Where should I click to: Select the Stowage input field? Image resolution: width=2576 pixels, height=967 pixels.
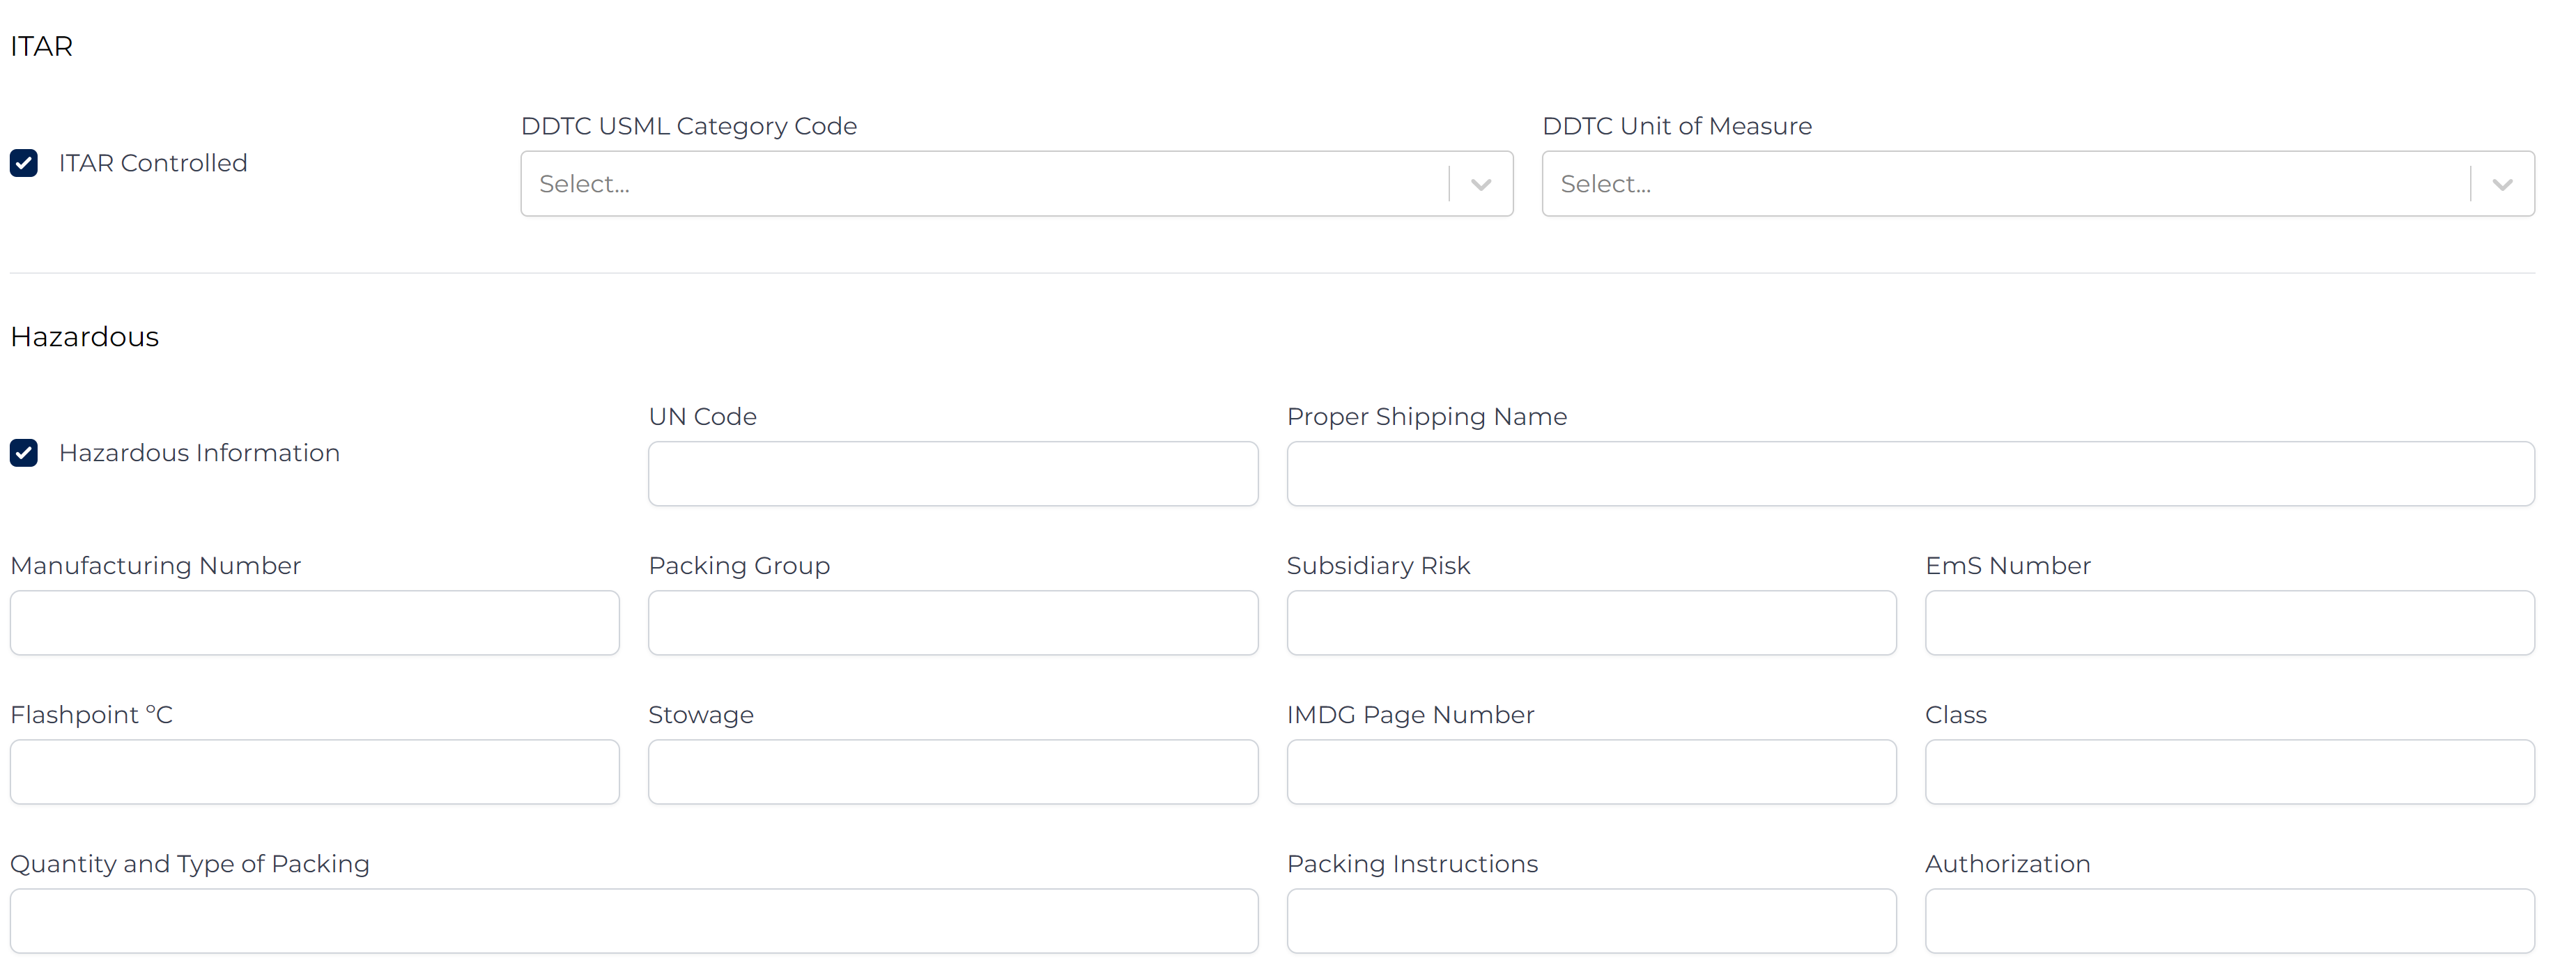tap(952, 772)
